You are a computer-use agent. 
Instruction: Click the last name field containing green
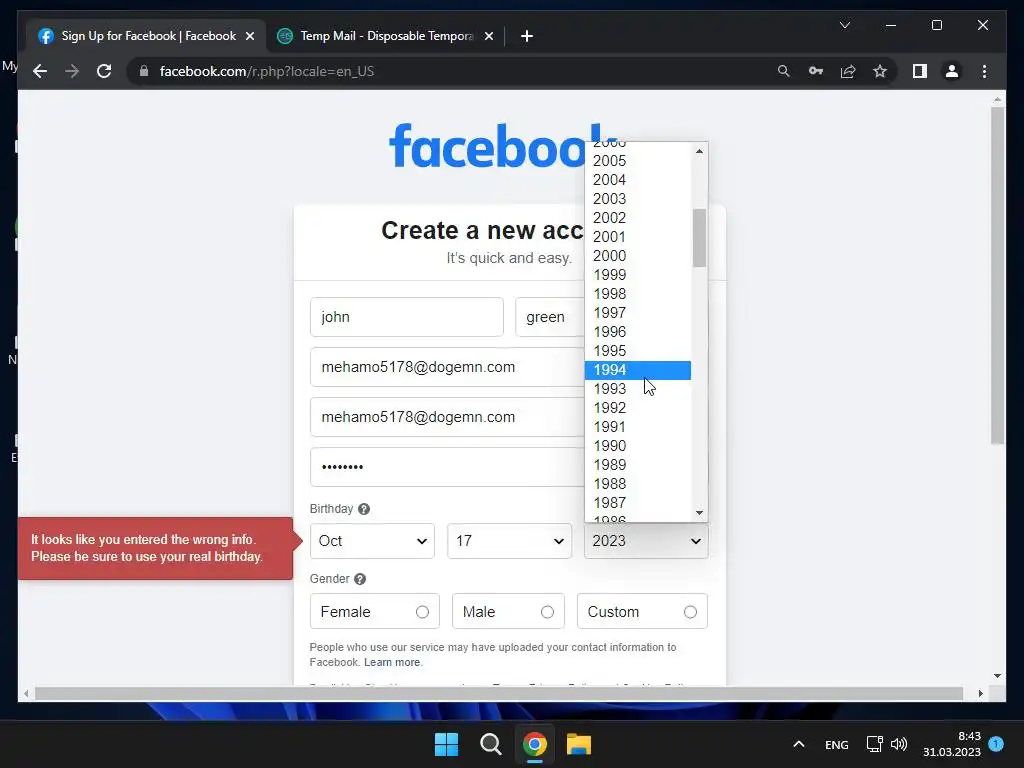(x=550, y=317)
